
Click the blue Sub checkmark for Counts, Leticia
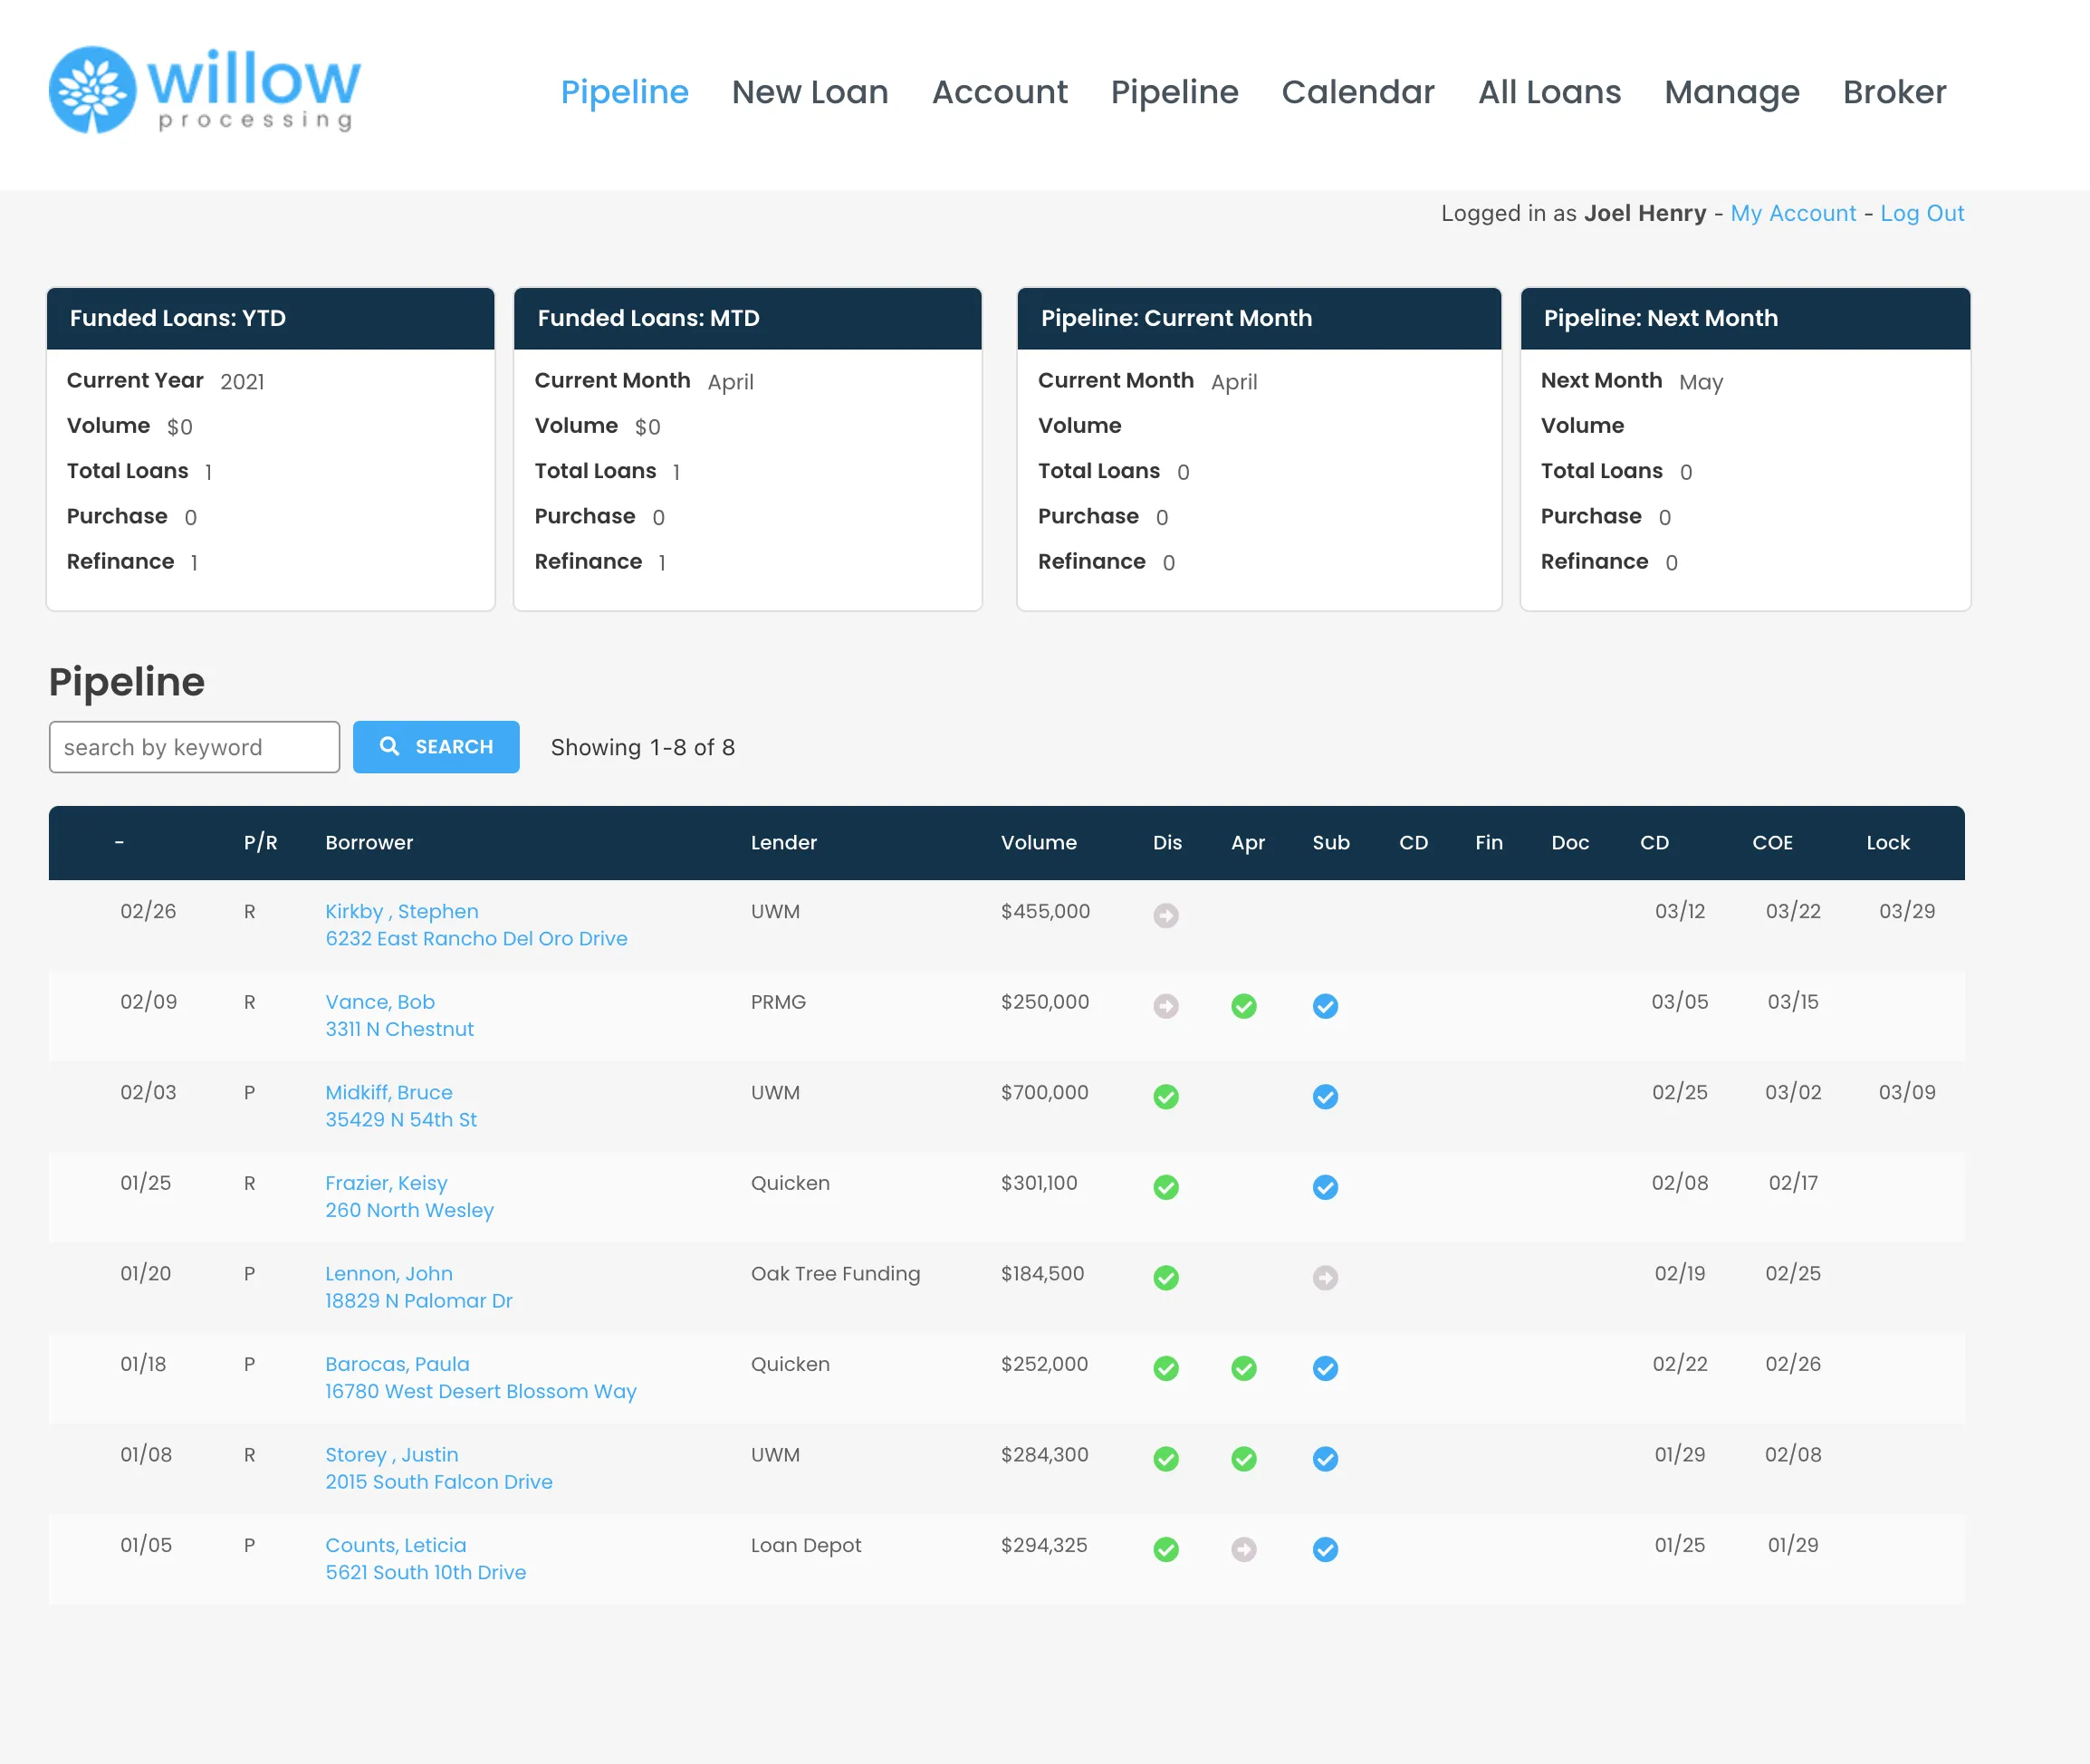pyautogui.click(x=1326, y=1549)
